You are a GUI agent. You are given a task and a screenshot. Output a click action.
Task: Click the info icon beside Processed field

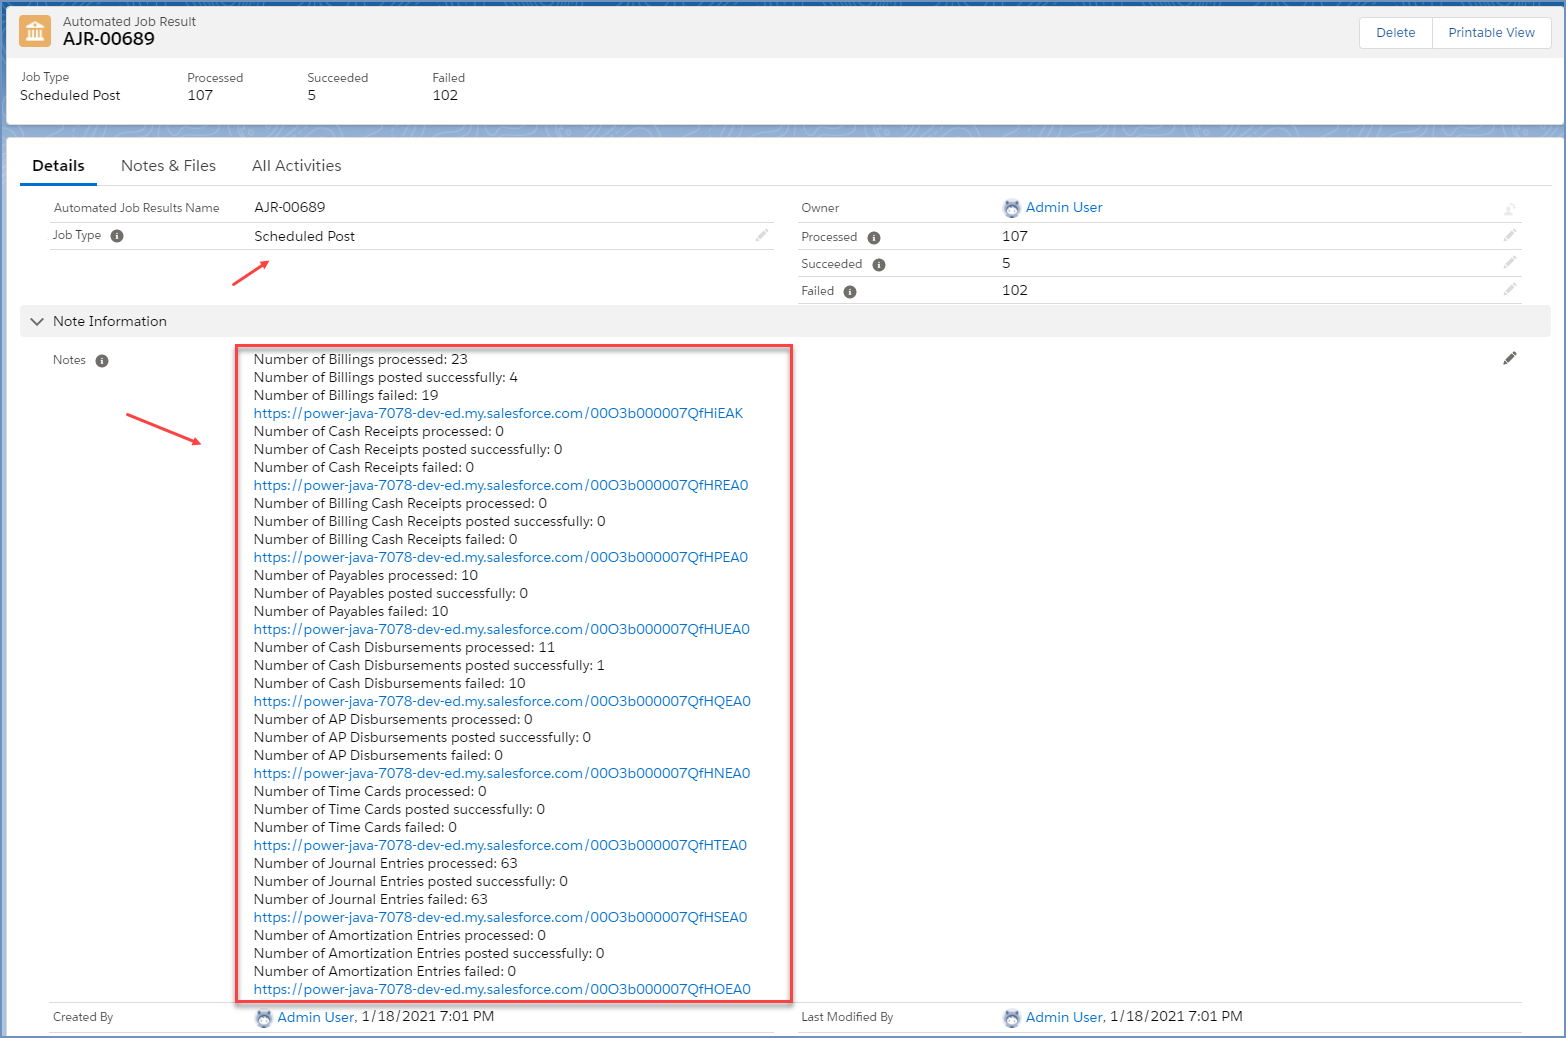click(x=874, y=238)
